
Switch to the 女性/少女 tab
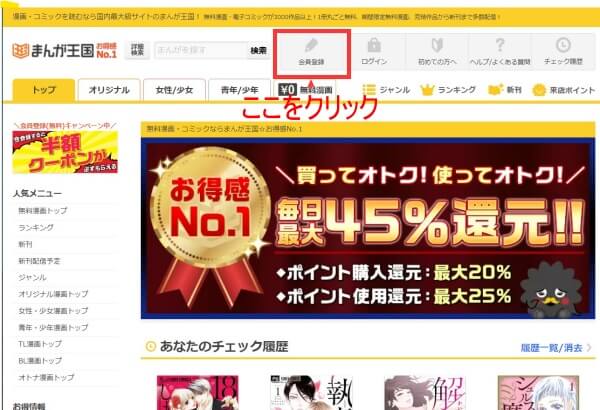click(x=174, y=90)
